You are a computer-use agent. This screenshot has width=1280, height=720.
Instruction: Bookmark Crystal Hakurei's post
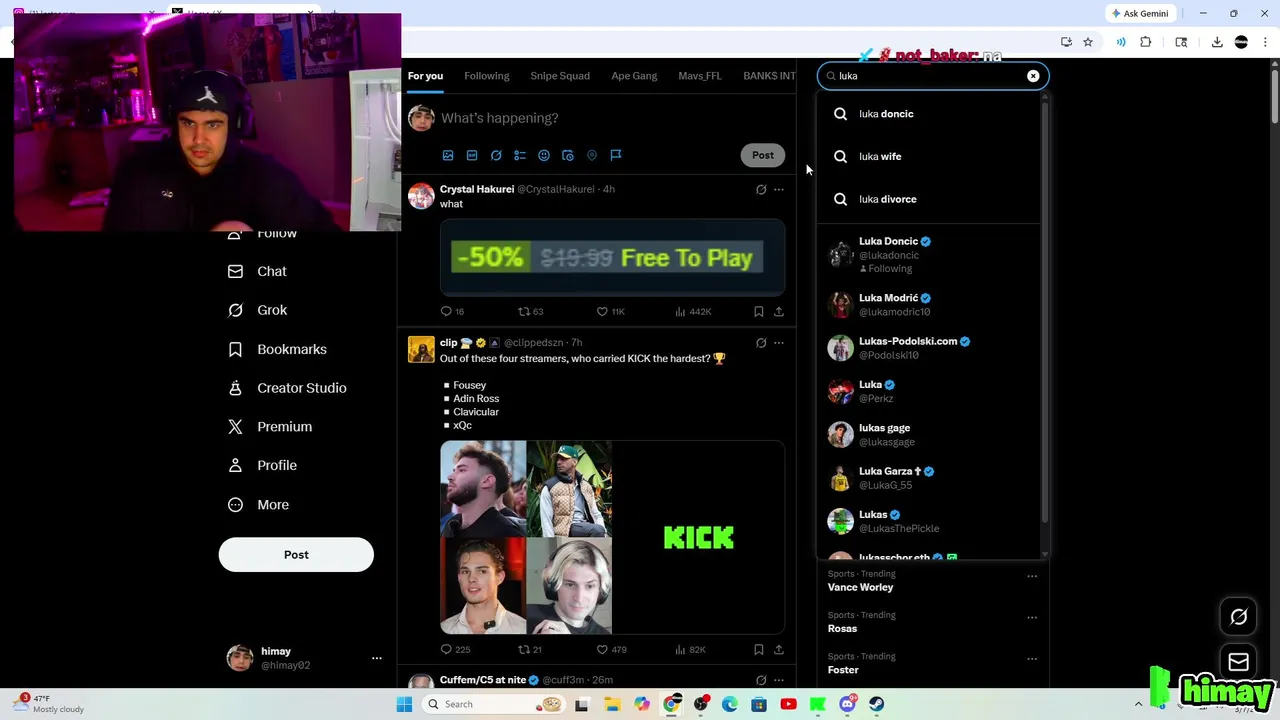click(759, 312)
